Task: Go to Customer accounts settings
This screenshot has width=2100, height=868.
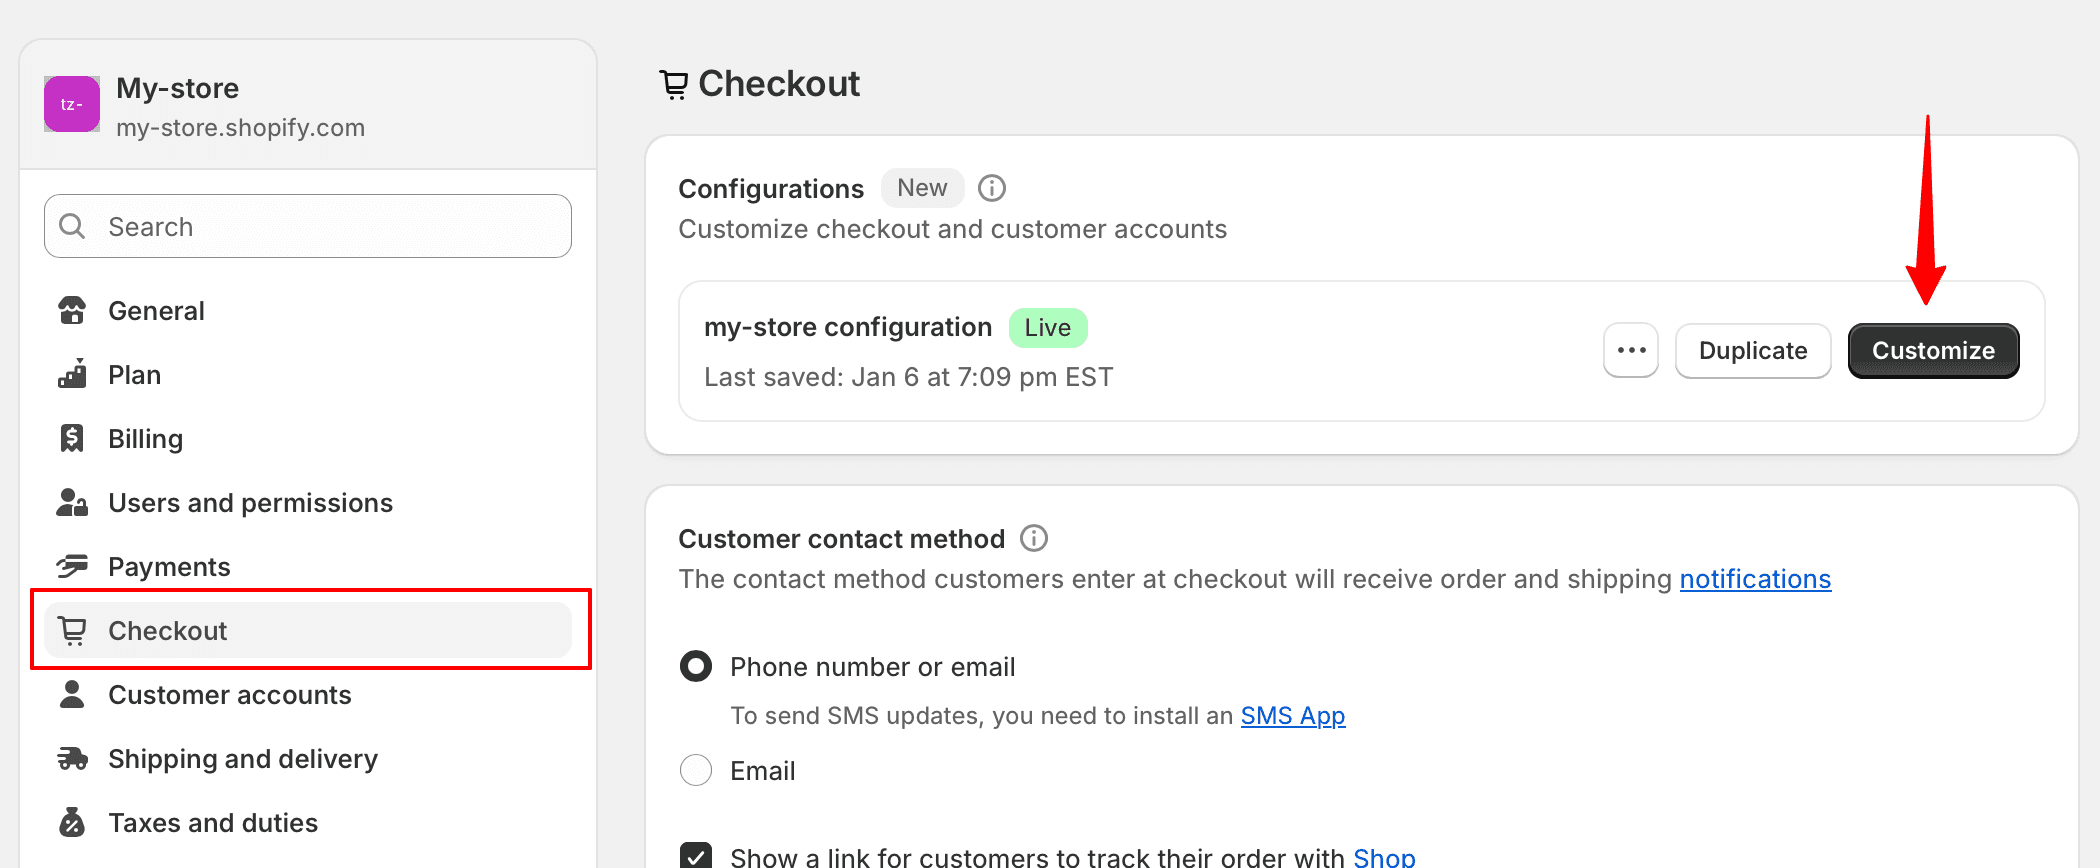Action: click(x=229, y=695)
